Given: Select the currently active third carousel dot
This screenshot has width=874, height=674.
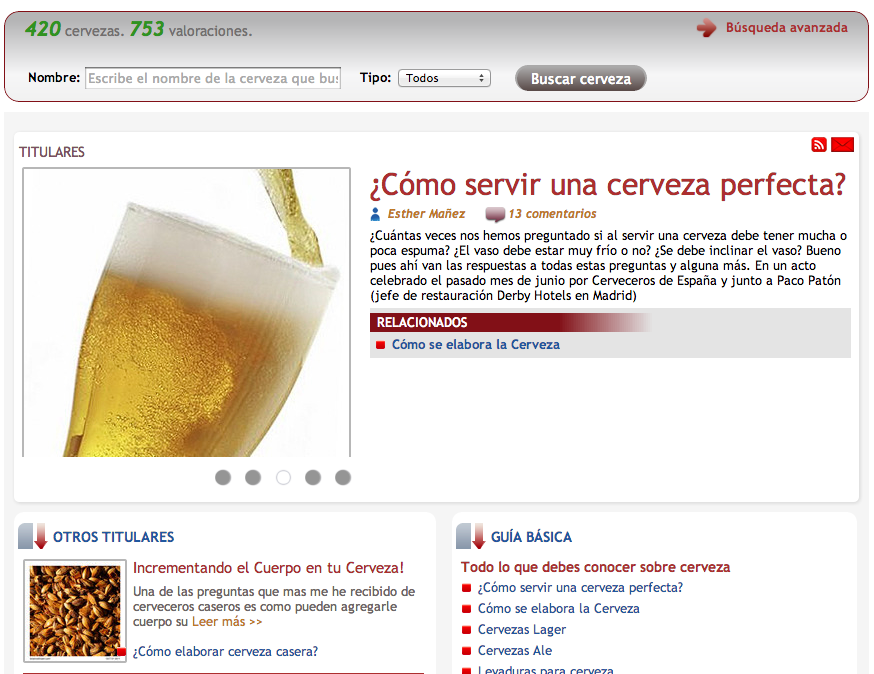Looking at the screenshot, I should [283, 477].
